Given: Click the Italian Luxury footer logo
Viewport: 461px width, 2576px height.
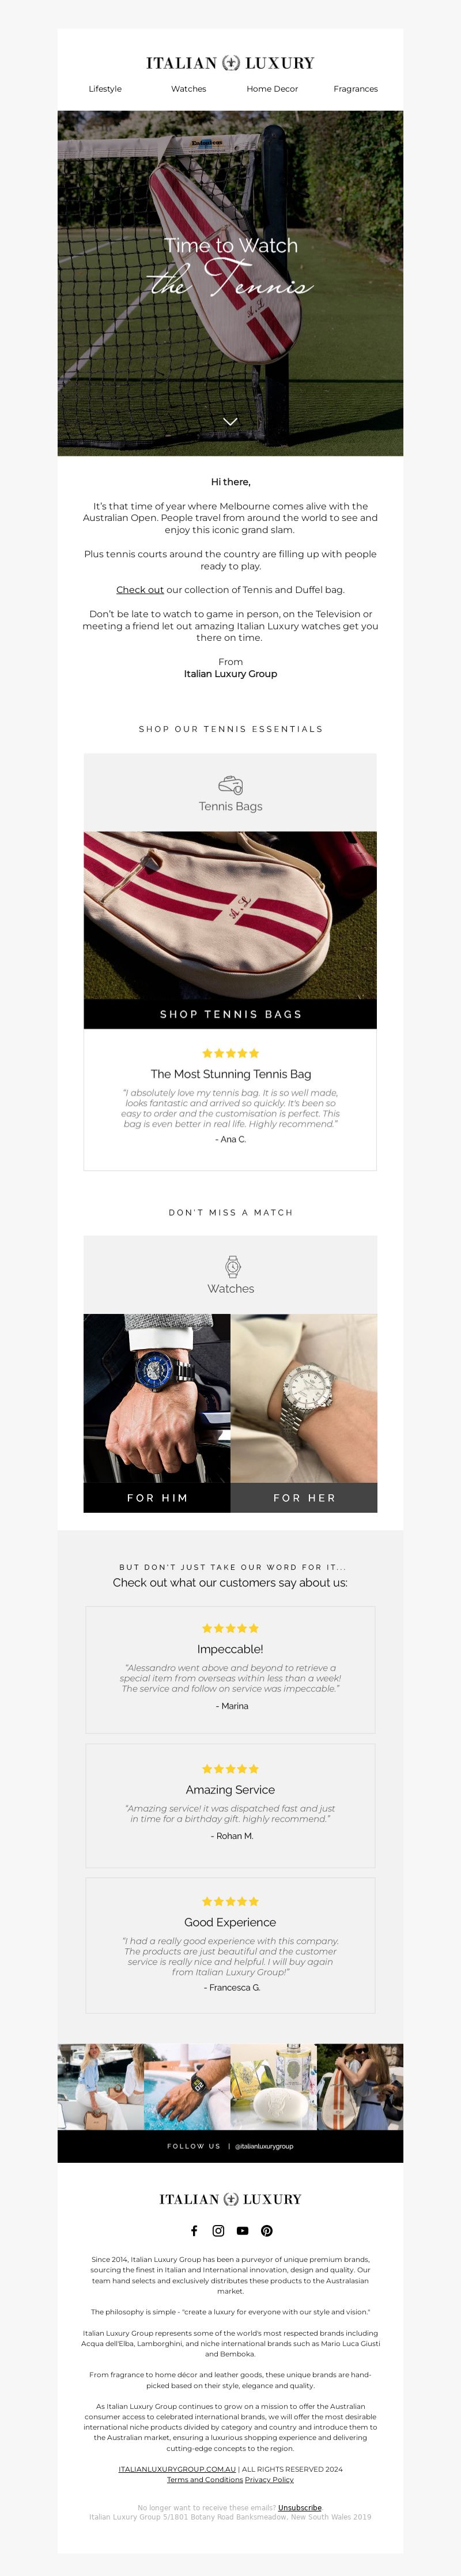Looking at the screenshot, I should click(230, 2199).
